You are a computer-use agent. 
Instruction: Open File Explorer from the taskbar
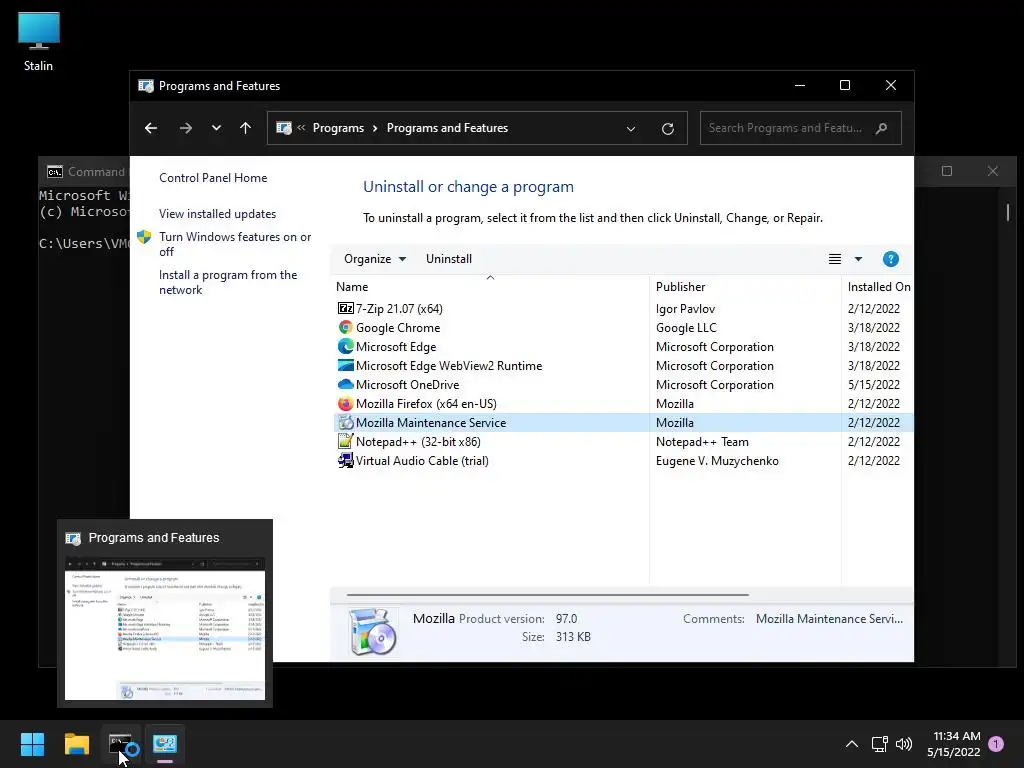click(x=76, y=744)
